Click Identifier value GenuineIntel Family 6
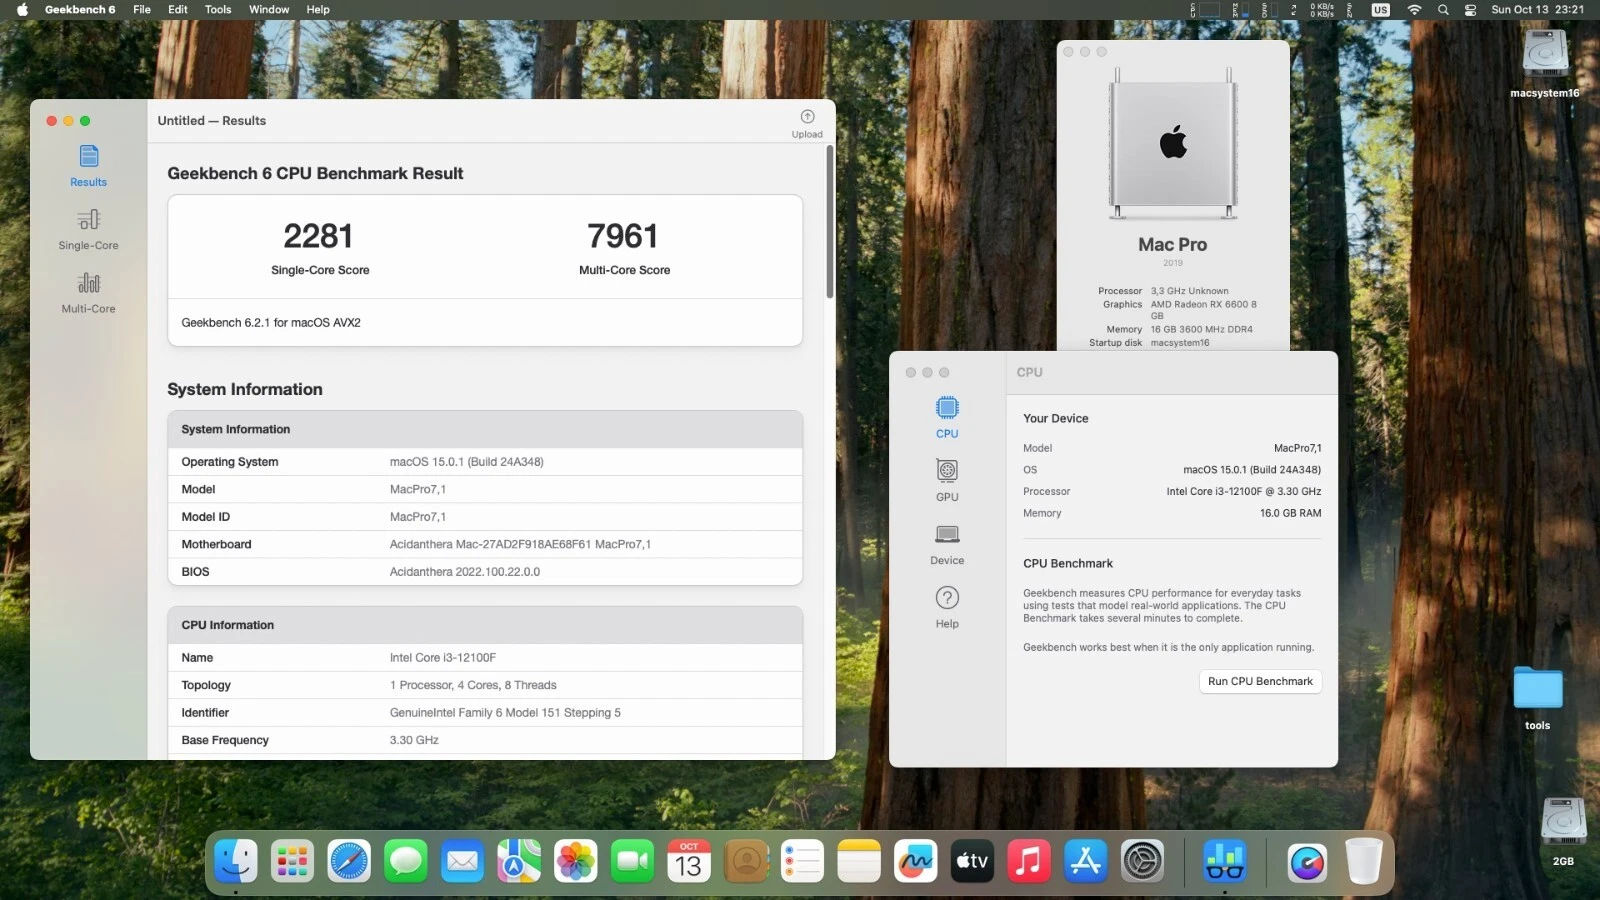Screen dimensions: 1600x900 (x=505, y=713)
